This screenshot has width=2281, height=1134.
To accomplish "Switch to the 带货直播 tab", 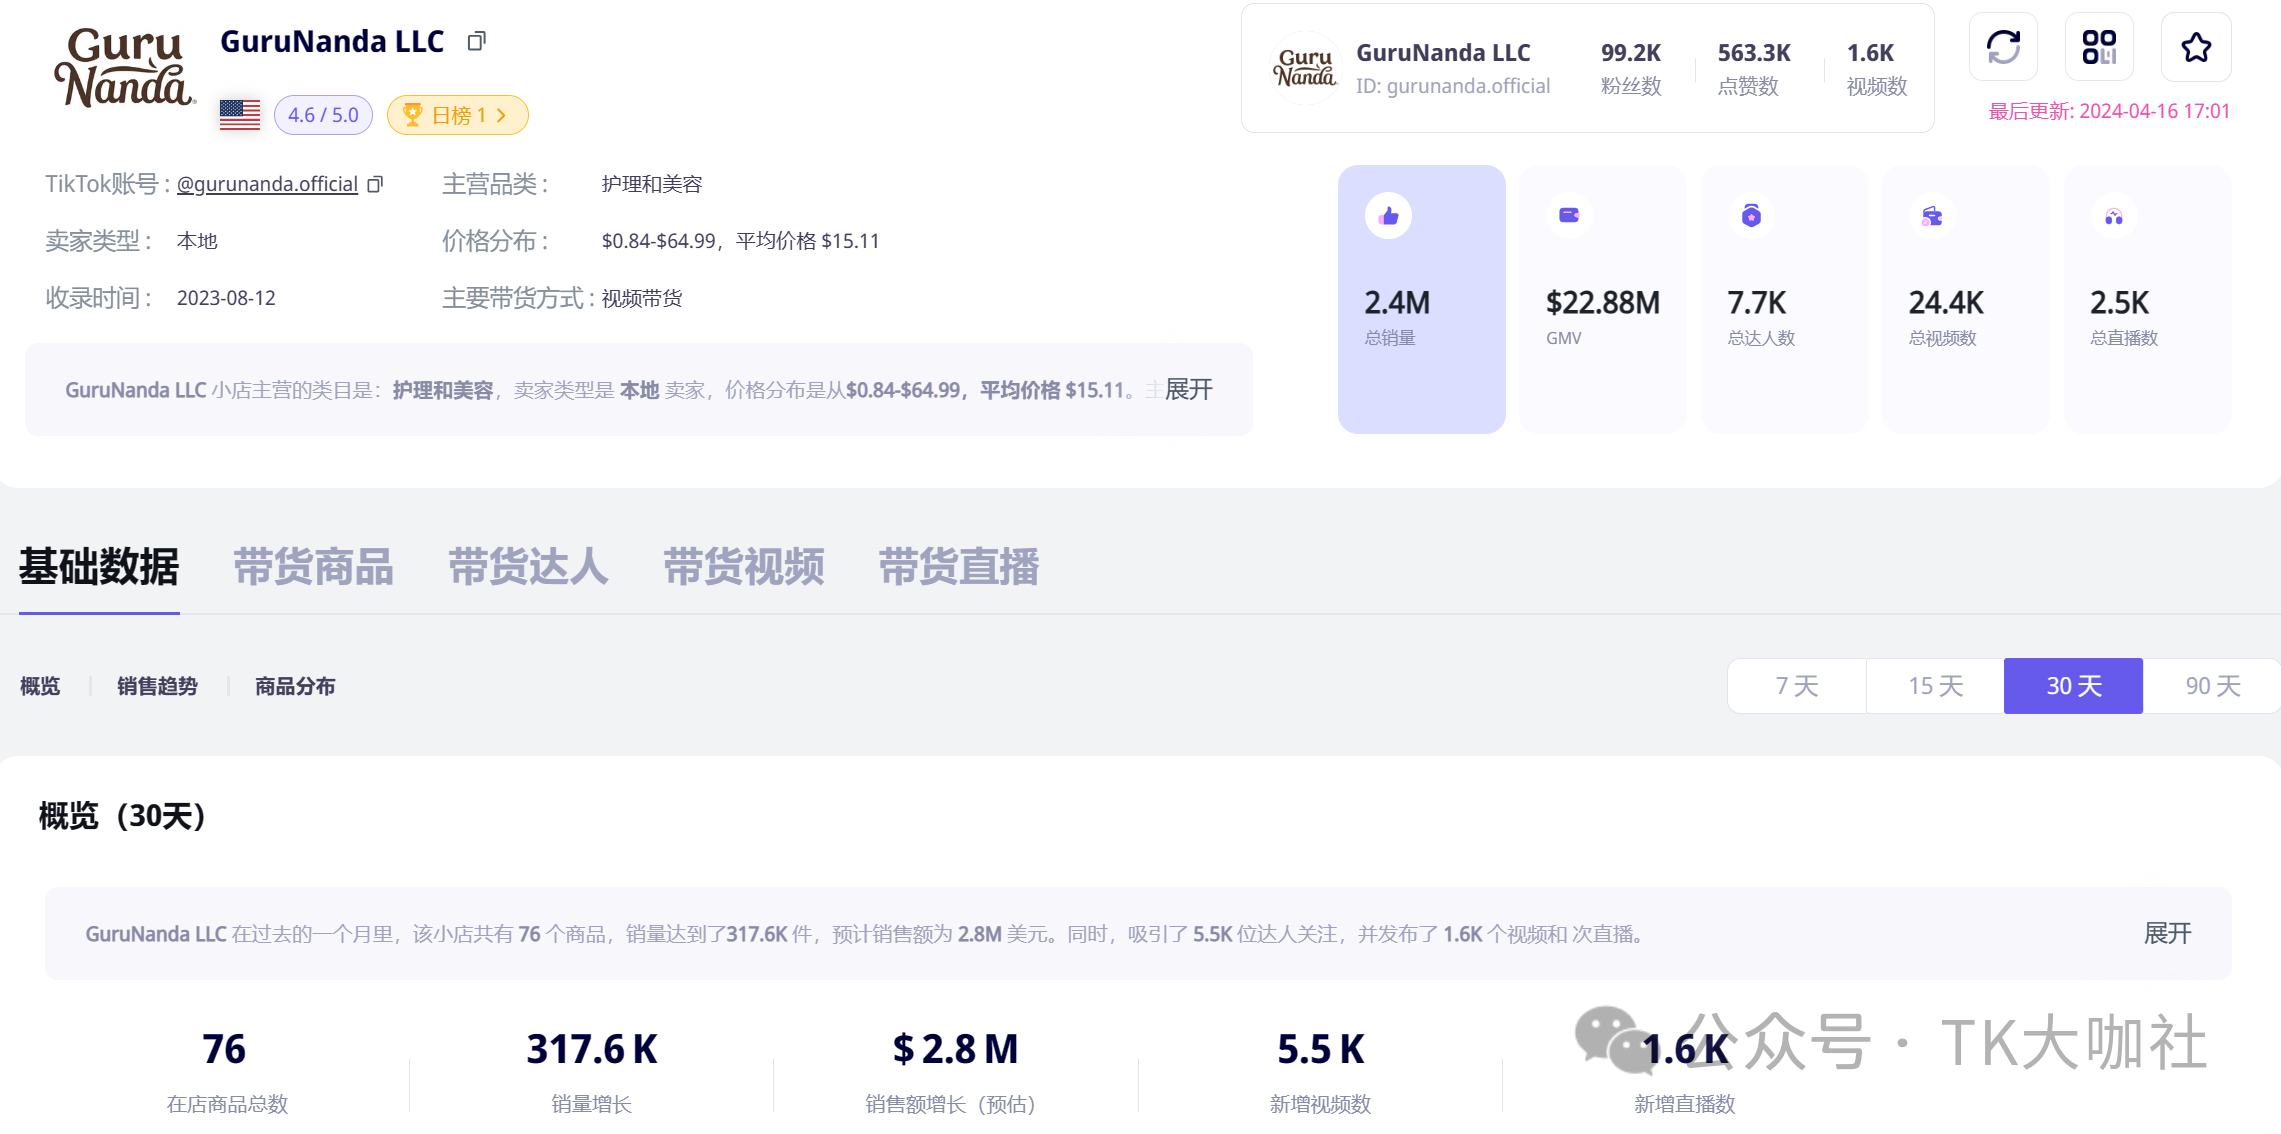I will click(958, 567).
